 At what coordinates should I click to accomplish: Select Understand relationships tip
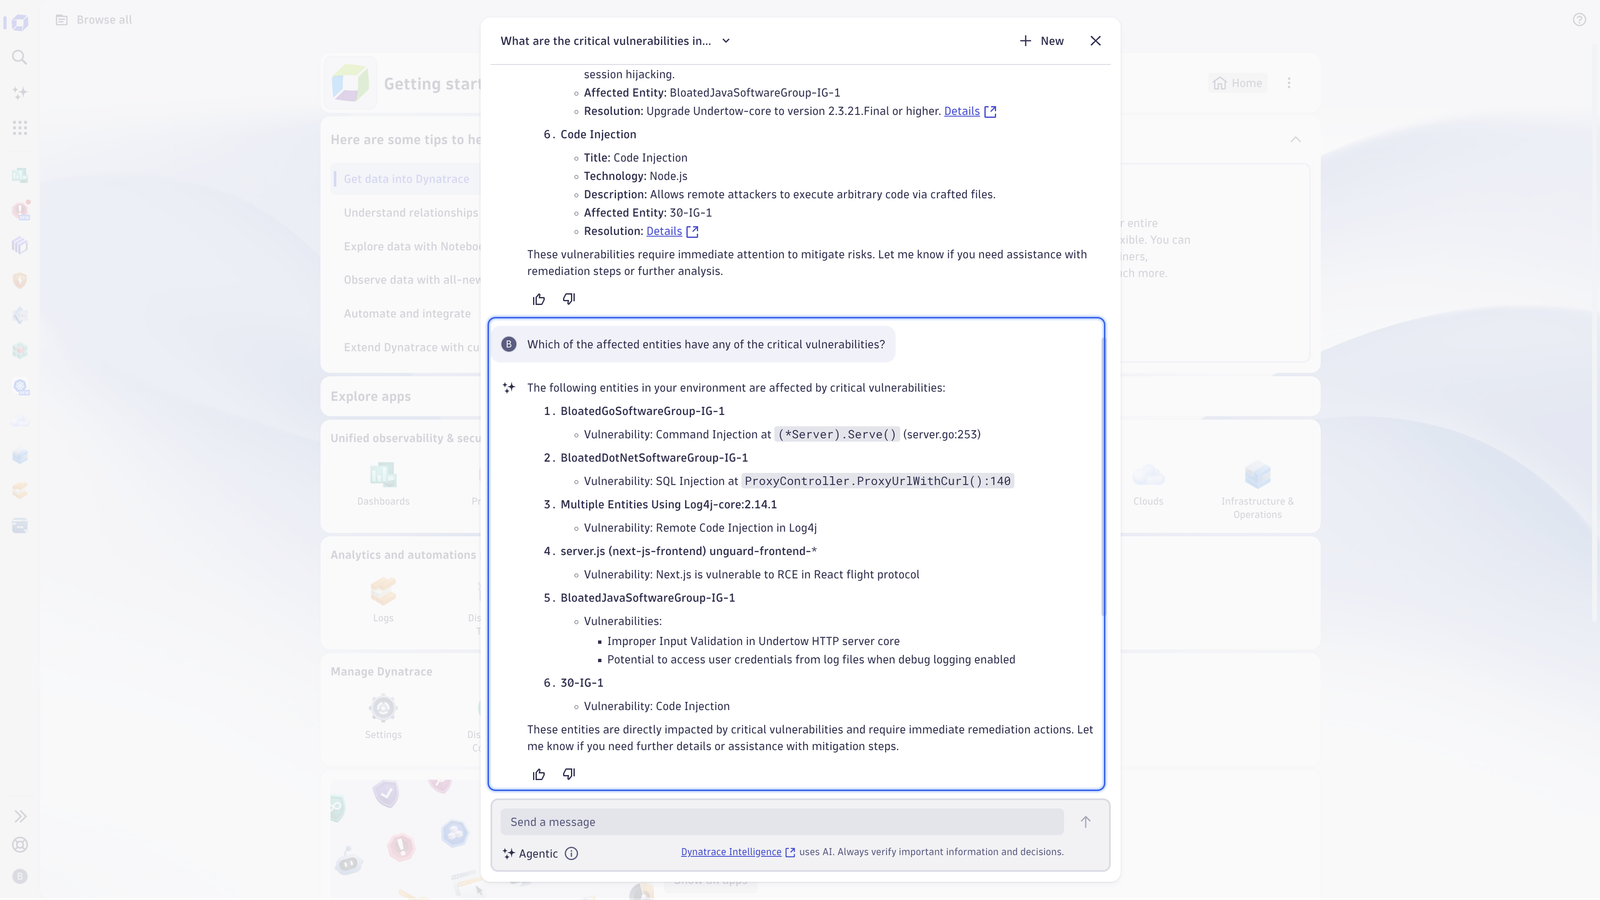click(x=411, y=213)
